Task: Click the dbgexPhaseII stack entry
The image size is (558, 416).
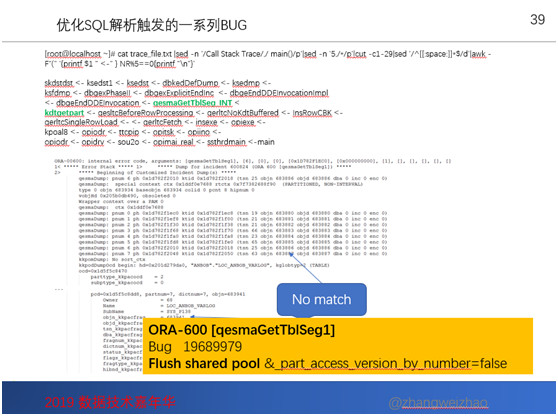Action: tap(107, 93)
